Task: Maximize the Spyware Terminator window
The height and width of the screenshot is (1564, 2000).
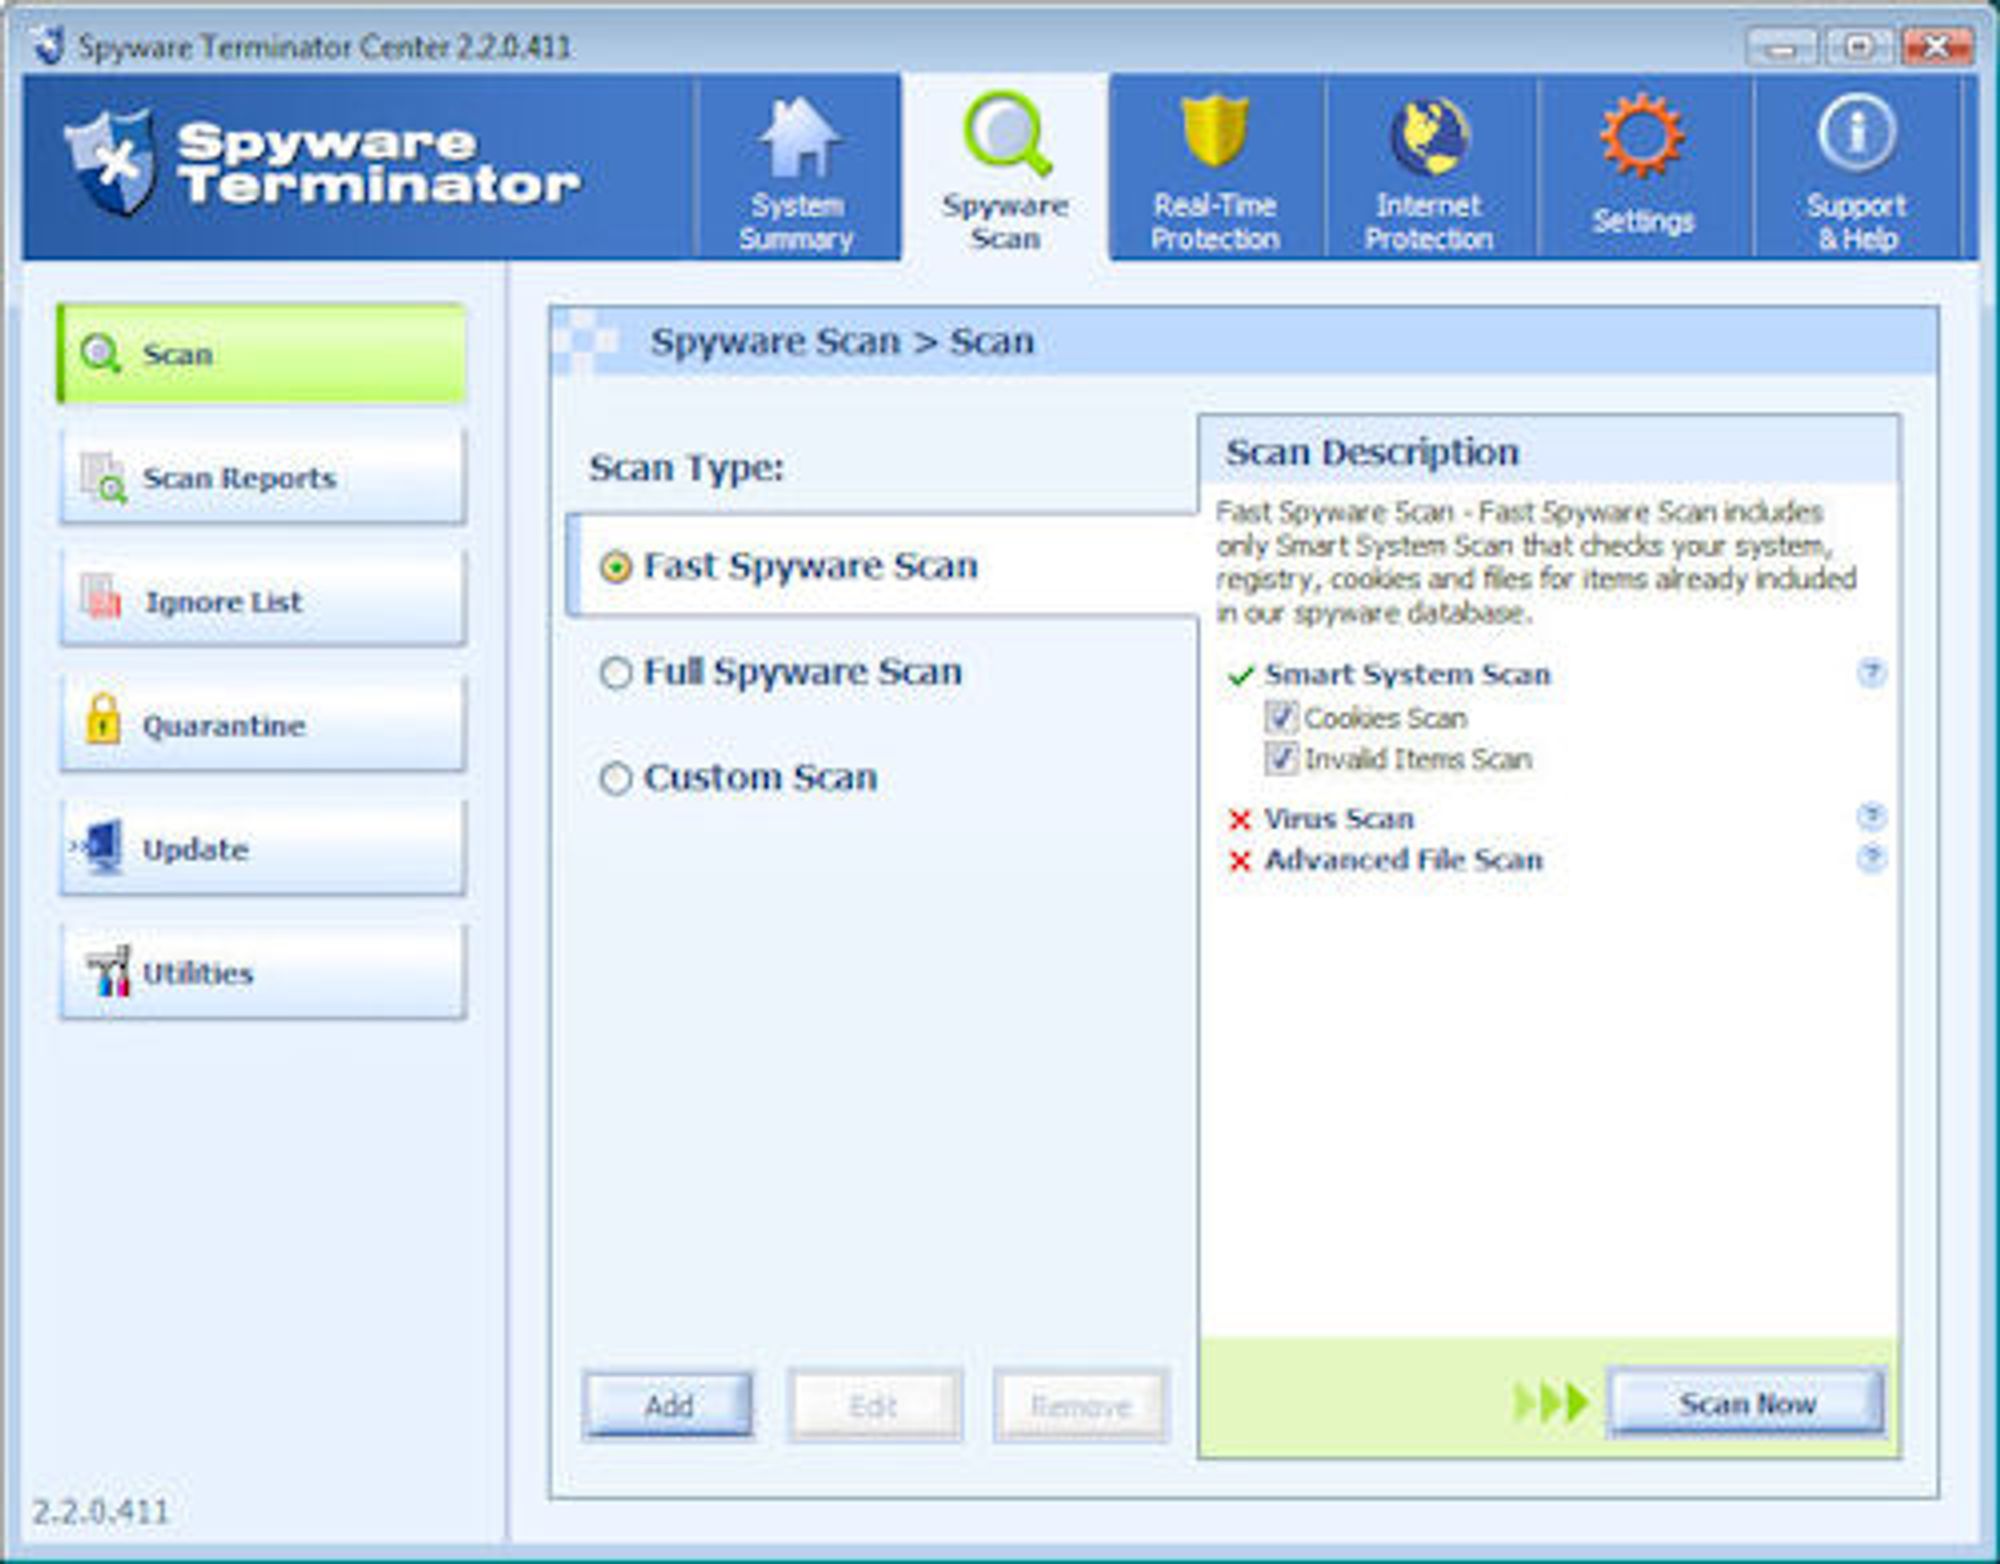Action: [x=1858, y=47]
